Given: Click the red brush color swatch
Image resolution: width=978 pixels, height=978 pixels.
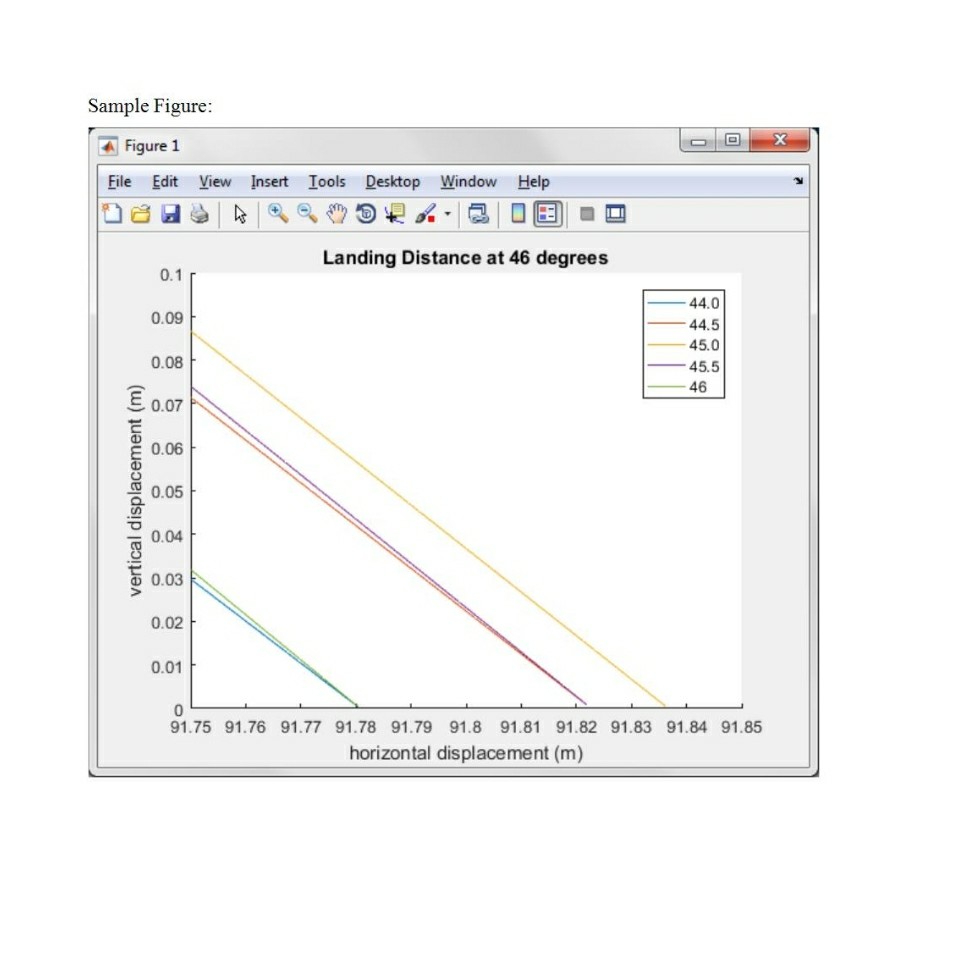Looking at the screenshot, I should coord(432,220).
